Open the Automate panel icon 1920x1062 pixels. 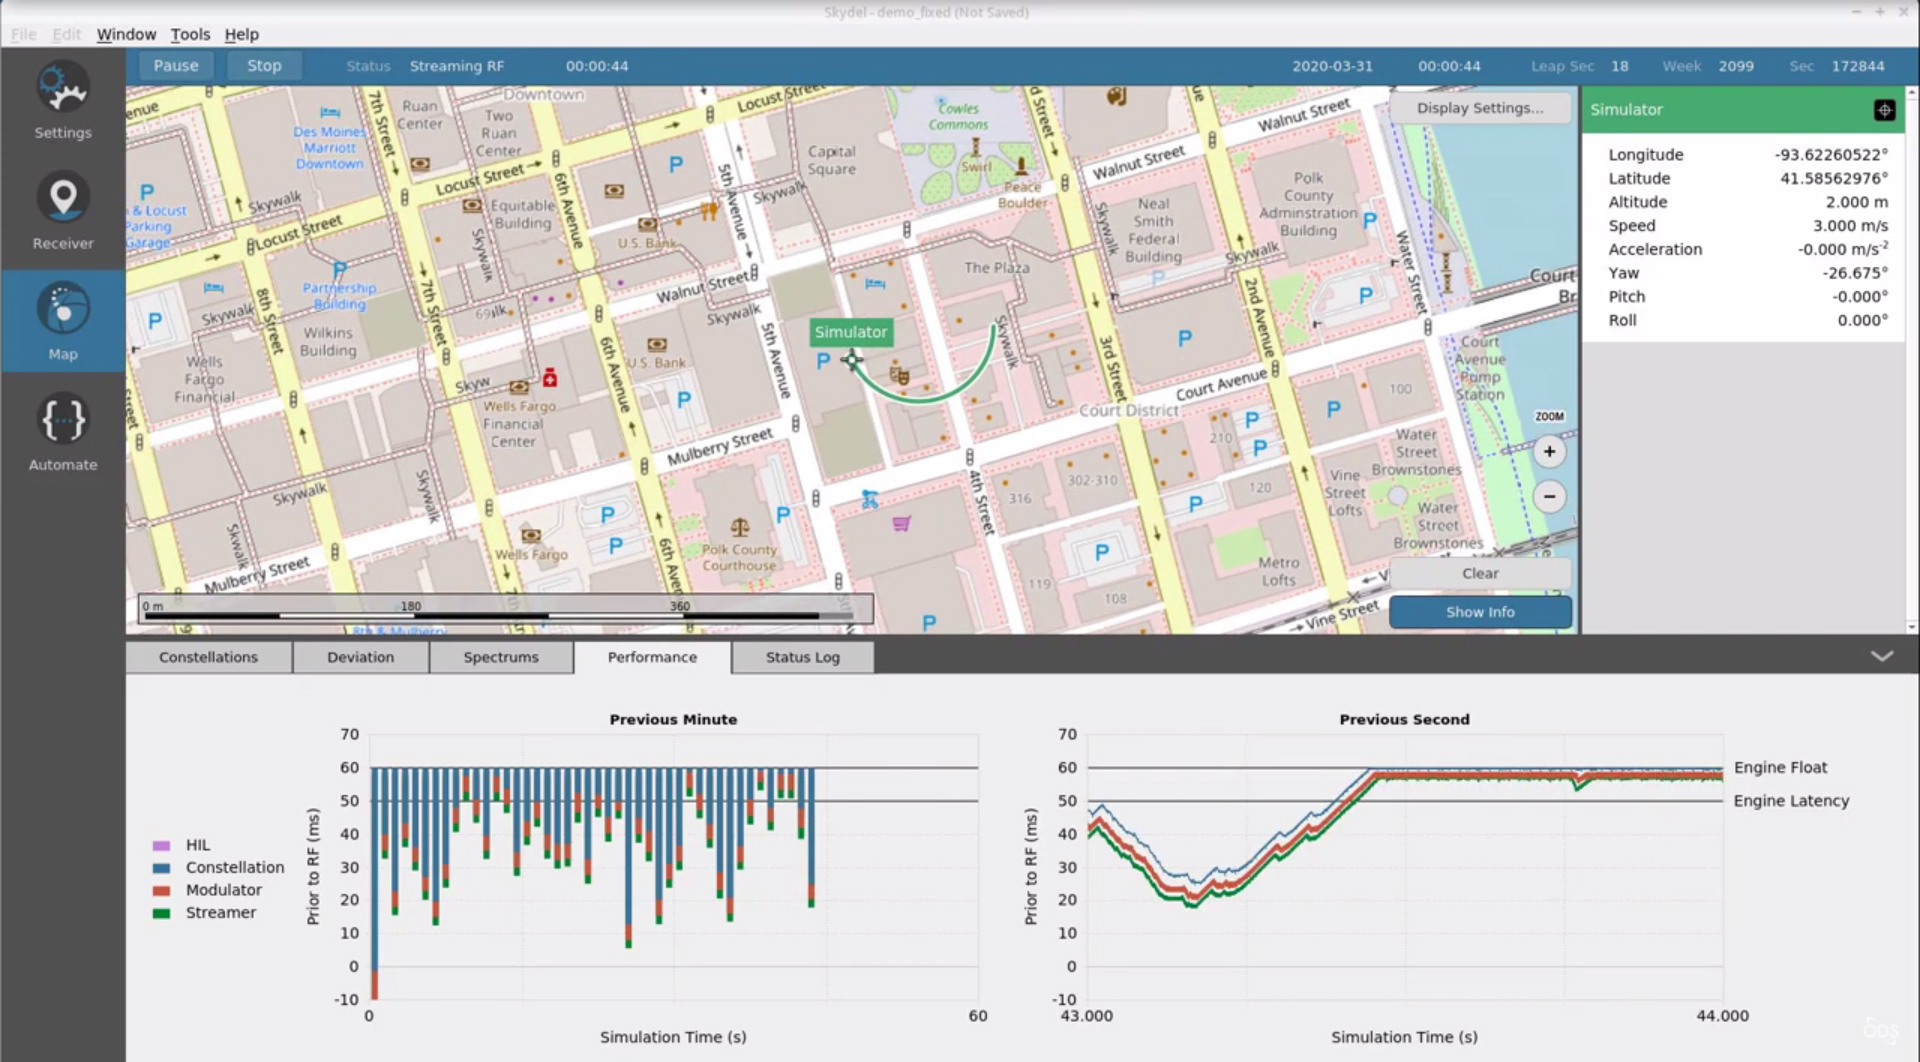pyautogui.click(x=63, y=421)
